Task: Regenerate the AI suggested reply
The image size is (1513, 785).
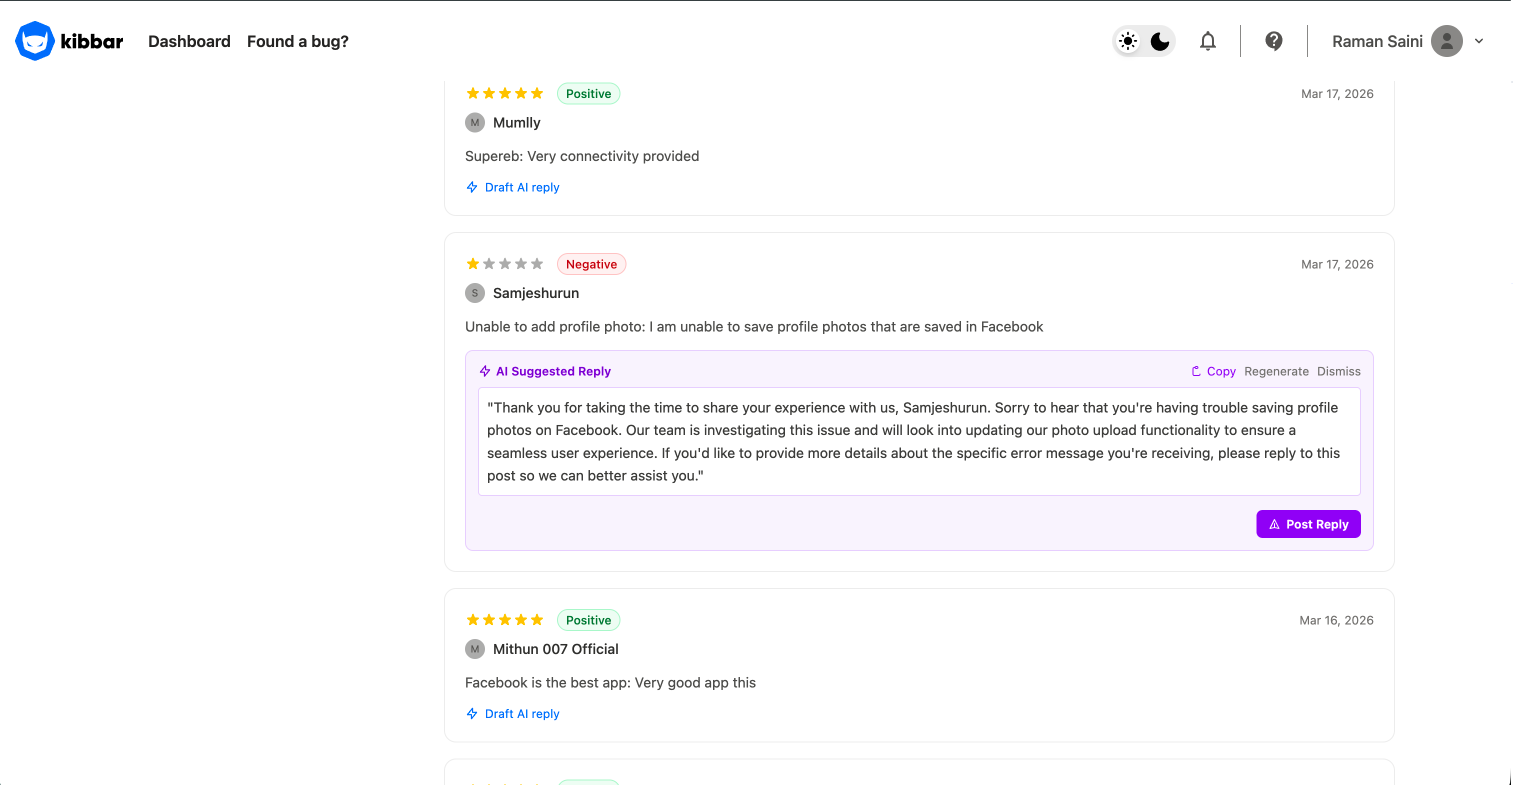Action: tap(1276, 371)
